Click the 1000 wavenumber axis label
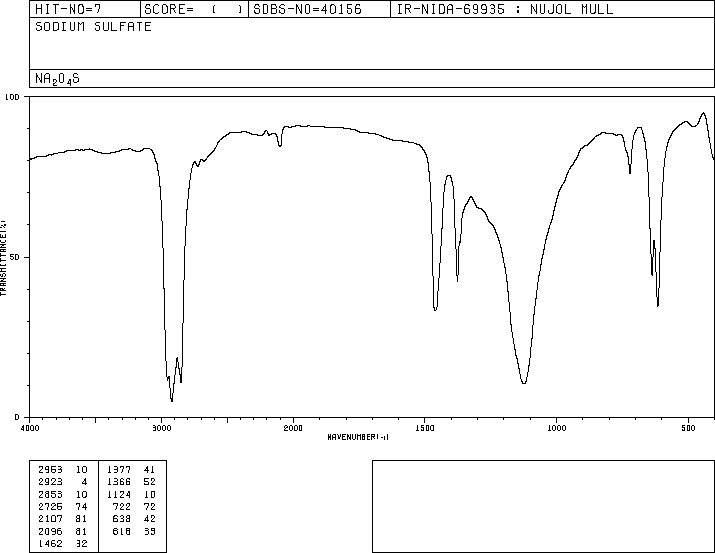This screenshot has width=715, height=553. [556, 428]
